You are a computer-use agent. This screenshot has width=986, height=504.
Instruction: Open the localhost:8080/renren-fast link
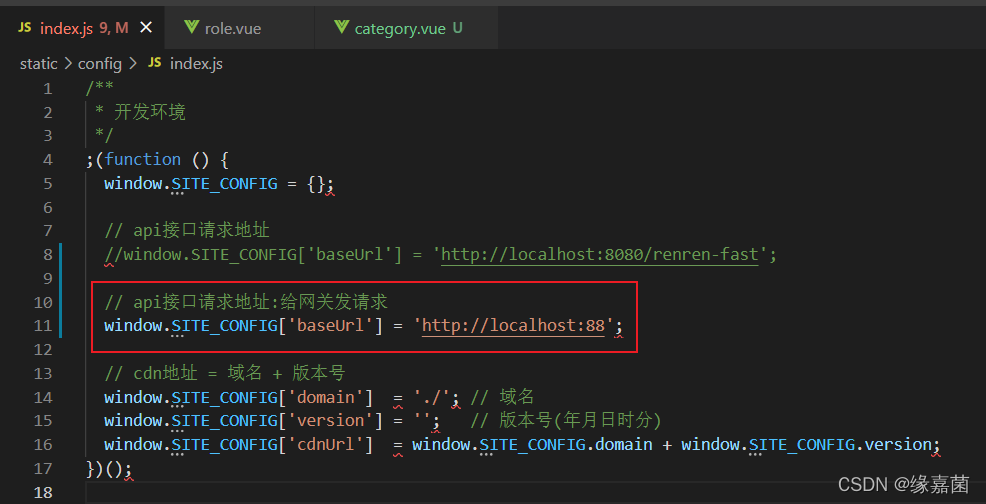(x=600, y=255)
